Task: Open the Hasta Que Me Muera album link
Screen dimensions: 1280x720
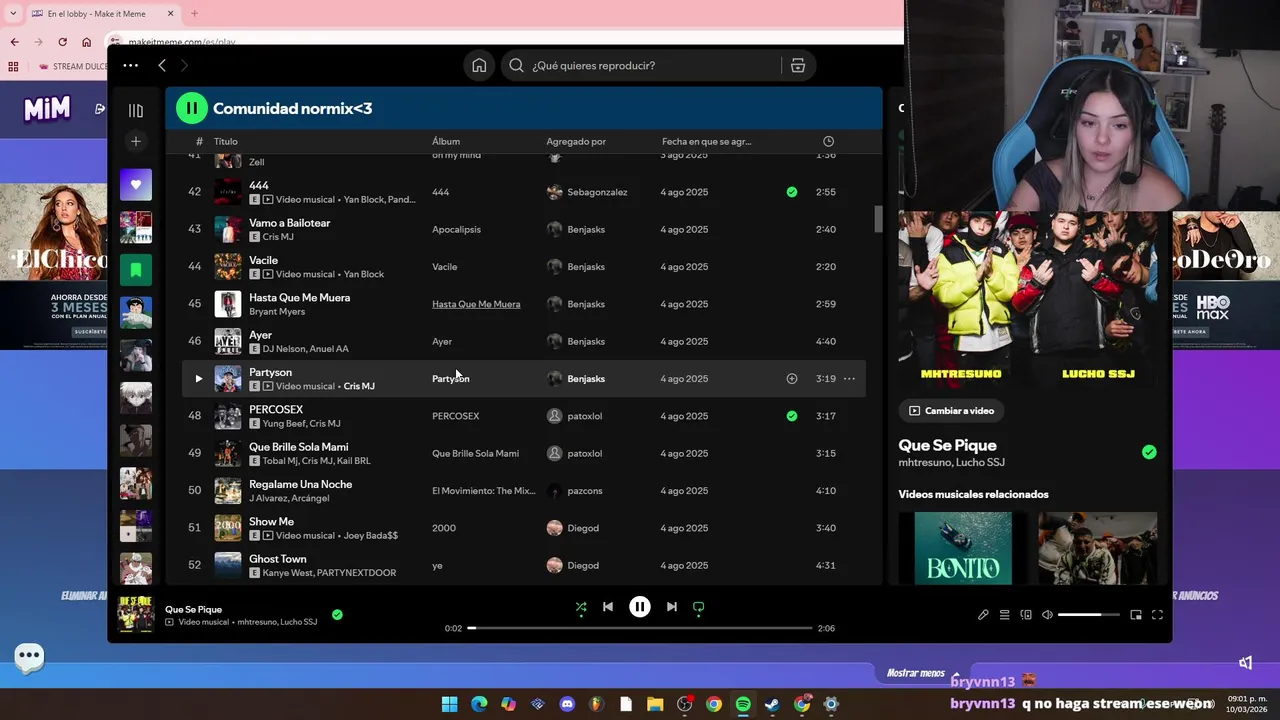Action: 476,304
